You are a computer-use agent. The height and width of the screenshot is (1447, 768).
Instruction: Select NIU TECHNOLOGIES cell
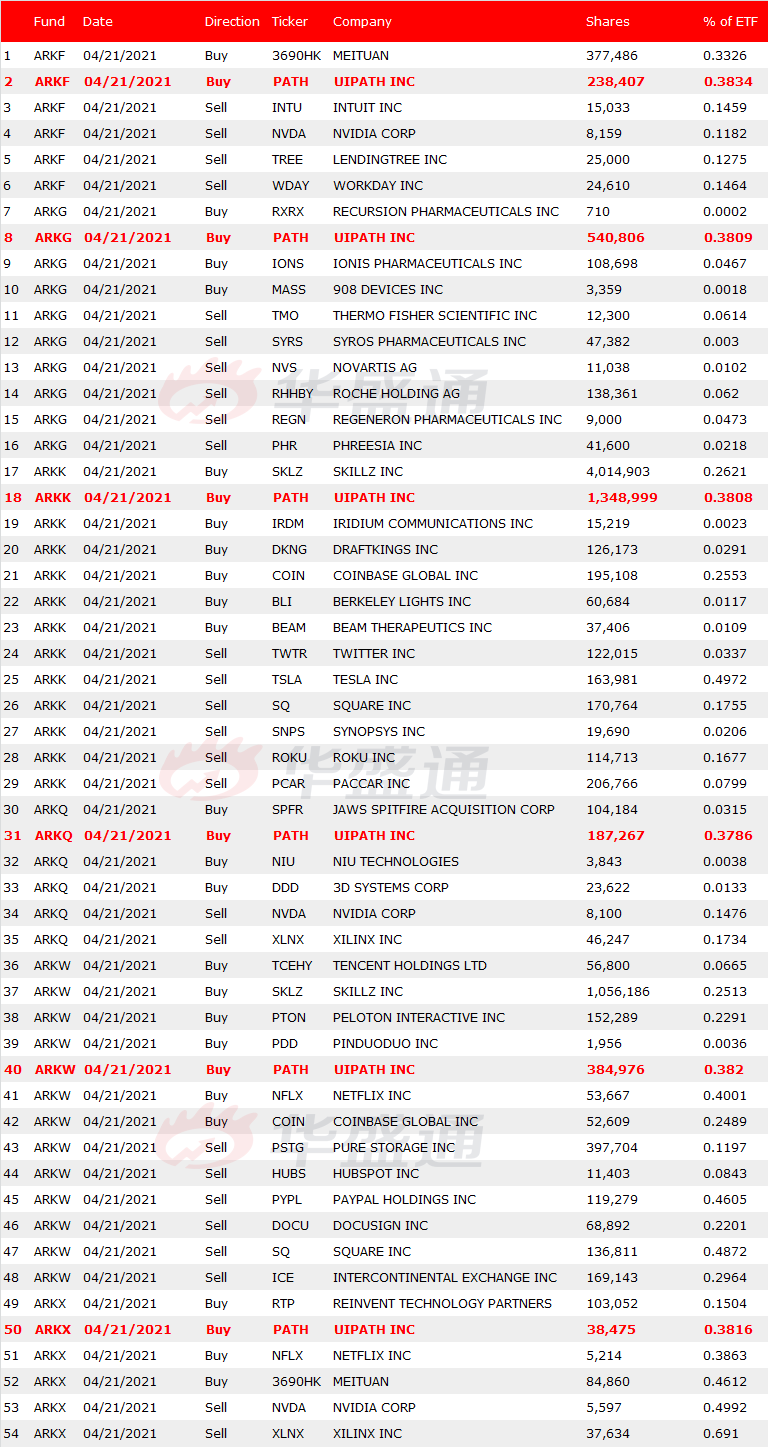tap(396, 861)
